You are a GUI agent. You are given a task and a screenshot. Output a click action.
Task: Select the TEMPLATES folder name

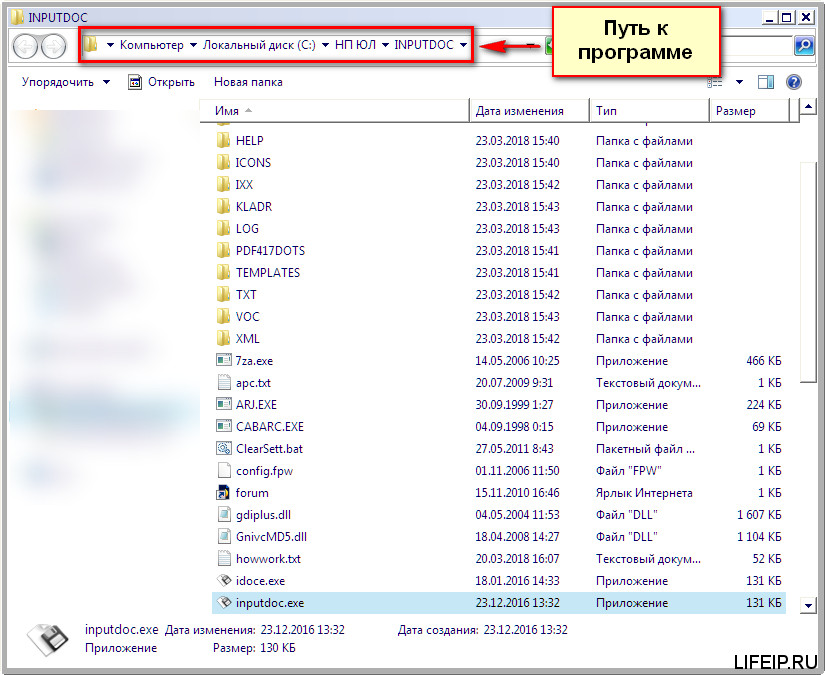pos(267,273)
